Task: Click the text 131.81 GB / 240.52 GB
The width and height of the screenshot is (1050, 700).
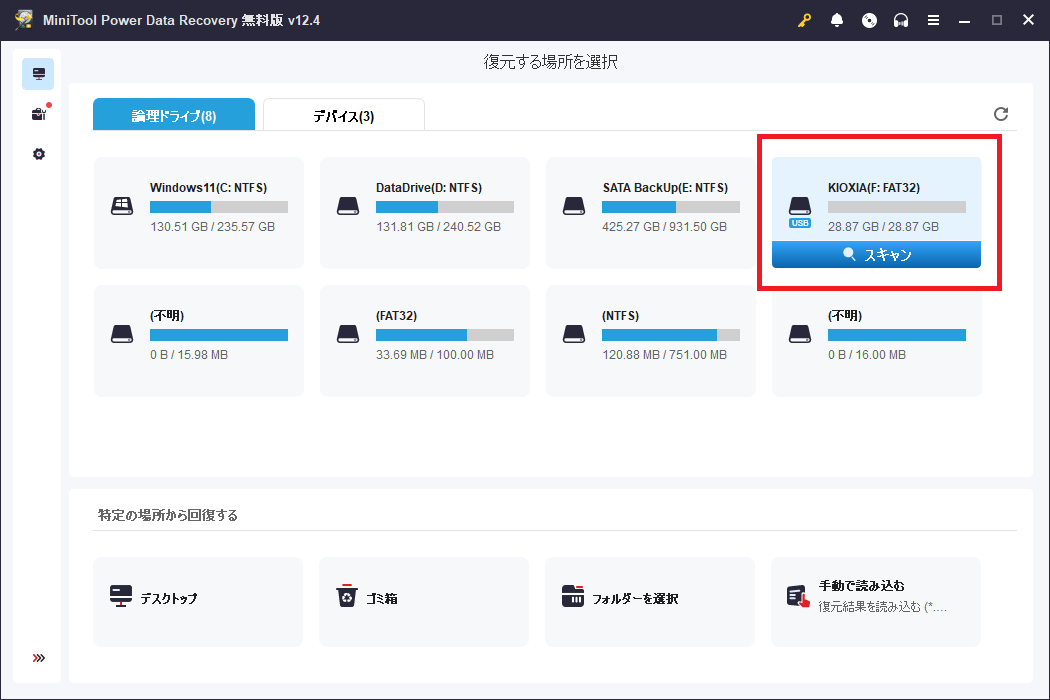Action: 438,226
